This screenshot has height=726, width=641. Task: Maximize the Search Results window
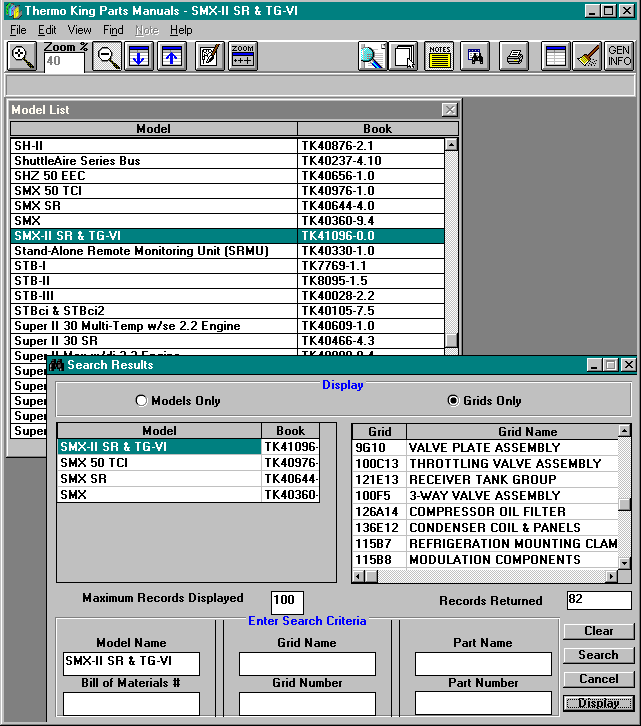(610, 365)
